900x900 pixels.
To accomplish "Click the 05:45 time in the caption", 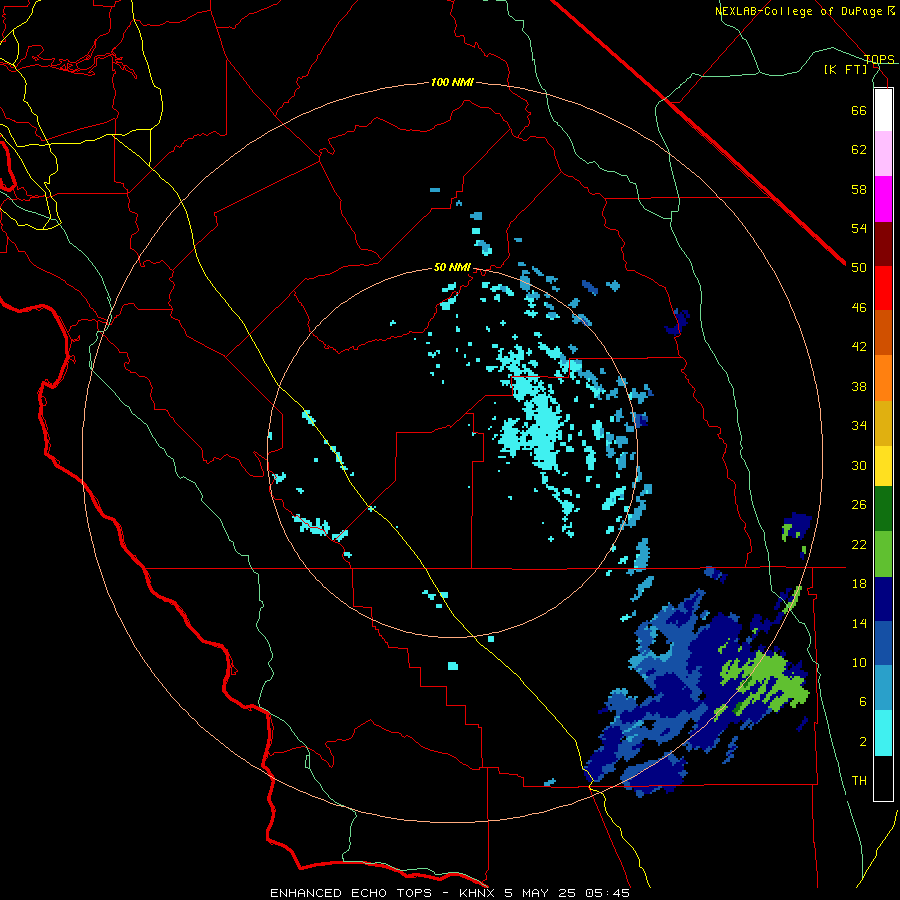I will 607,893.
